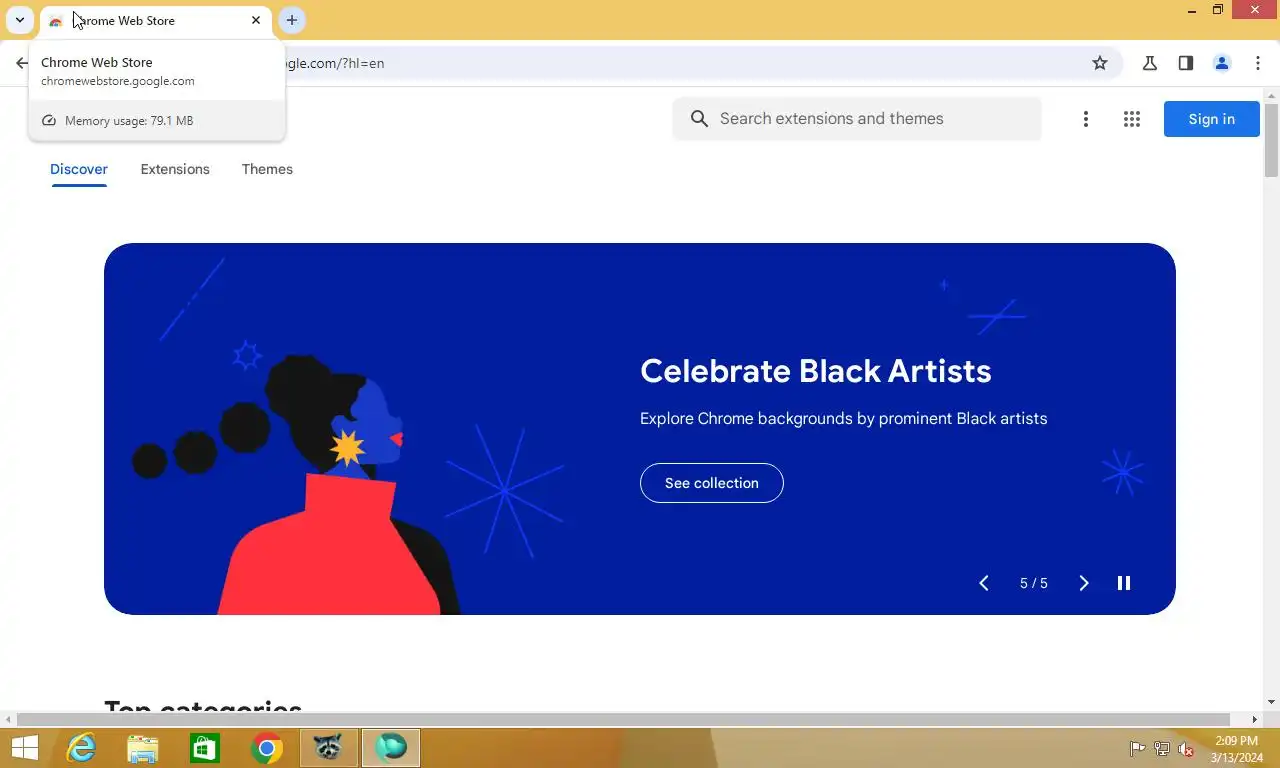Open Chrome Labs flask icon
Screen dimensions: 1280x768
pyautogui.click(x=1150, y=63)
